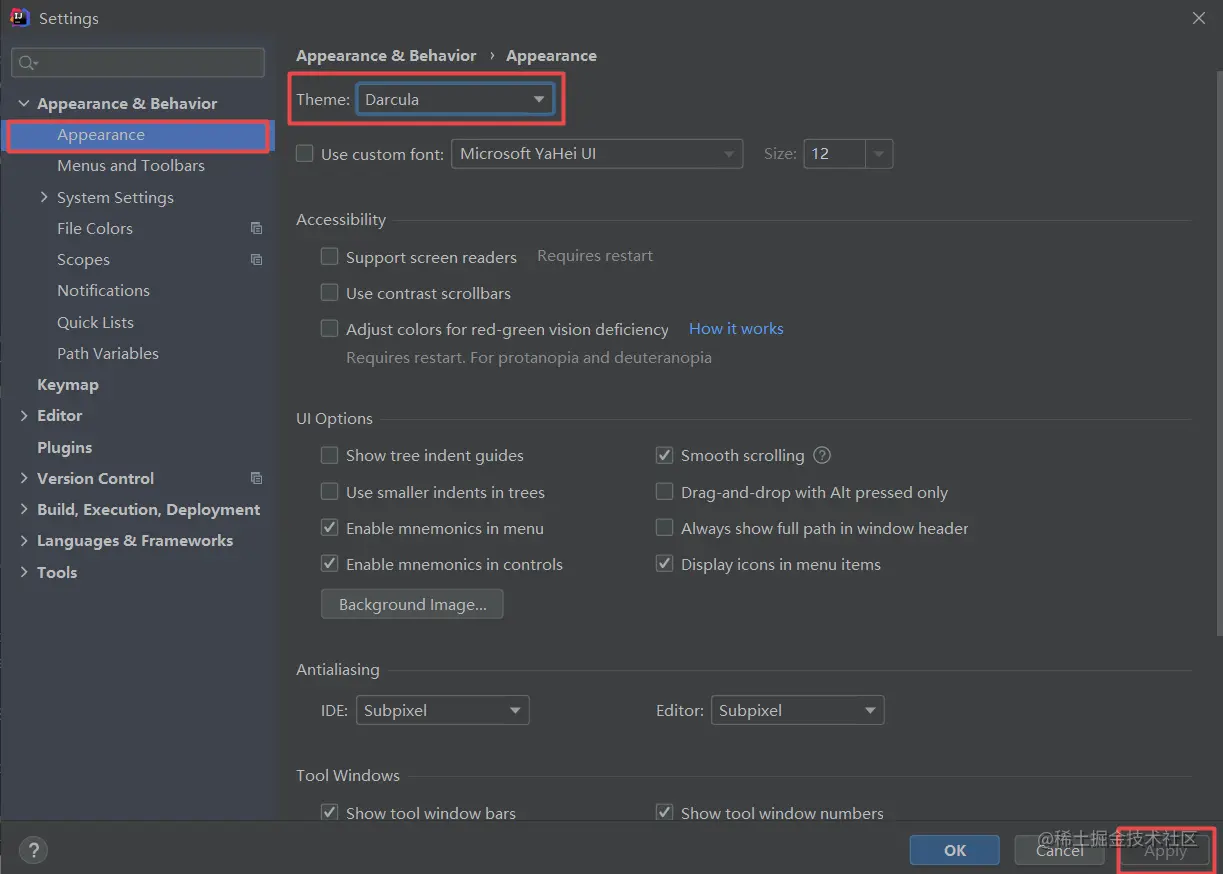
Task: Expand Languages & Frameworks node
Action: 24,540
